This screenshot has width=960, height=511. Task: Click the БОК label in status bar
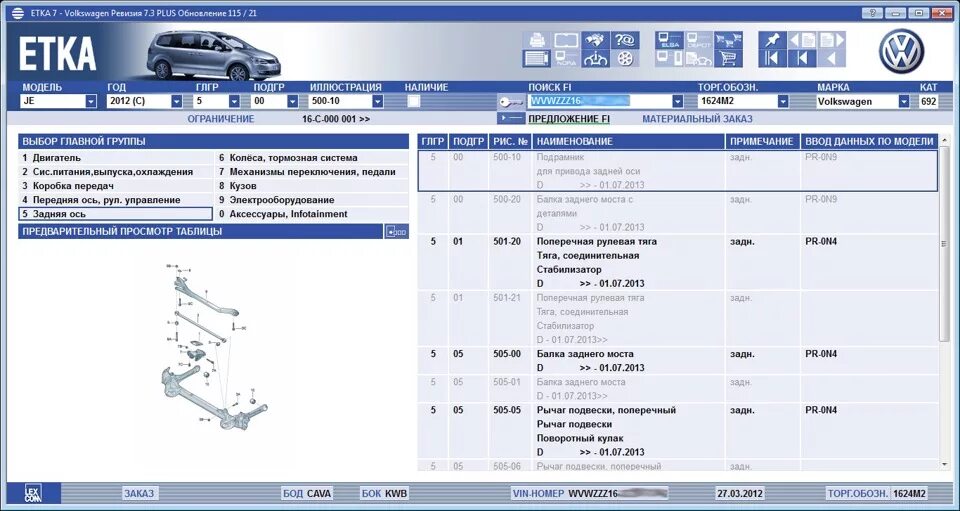pos(372,493)
